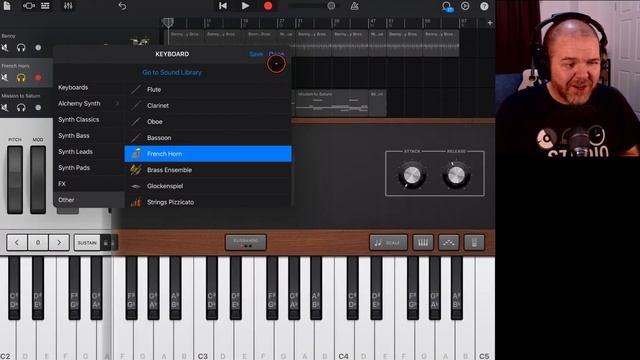This screenshot has height=360, width=640.
Task: Toggle the metronome
Action: [x=354, y=6]
